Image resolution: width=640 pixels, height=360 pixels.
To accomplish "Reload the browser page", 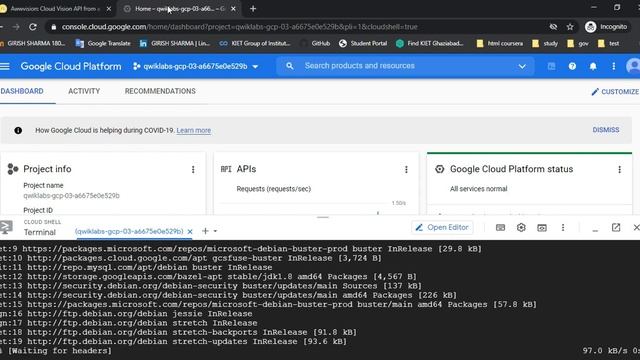I will pyautogui.click(x=33, y=27).
